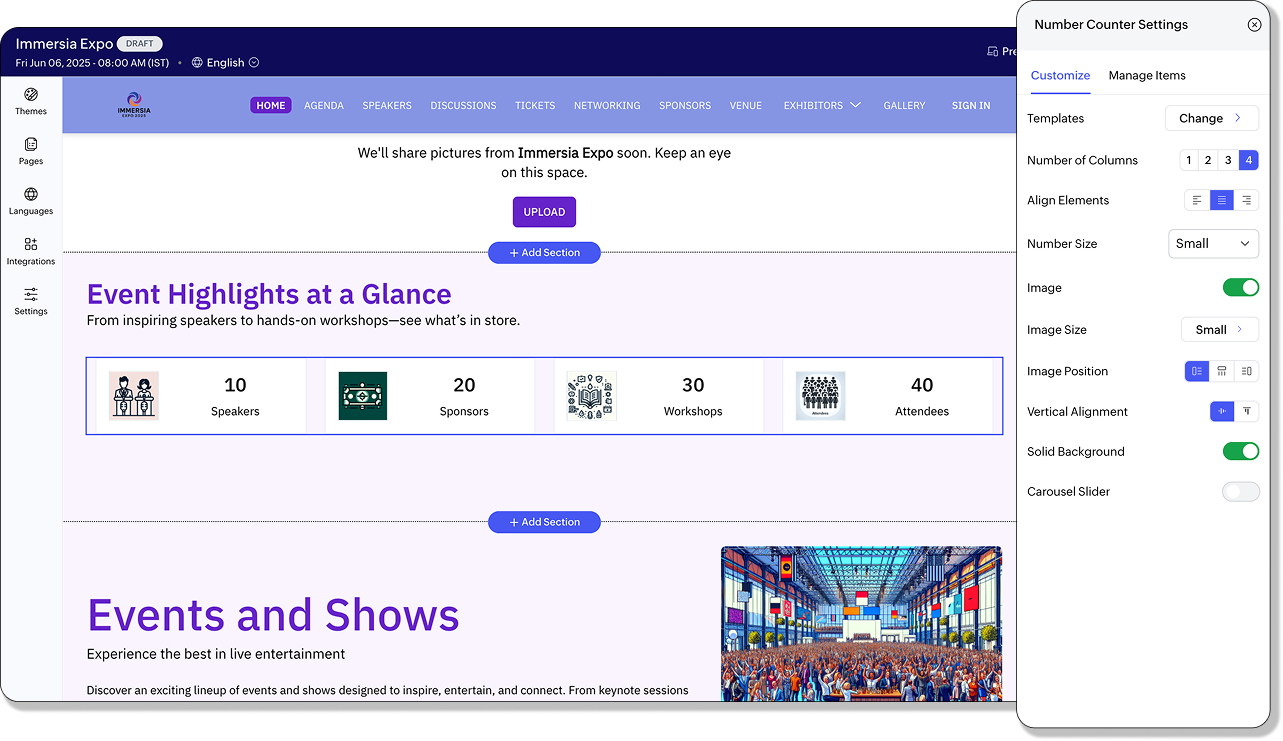Select the Events and Shows expo image
Image resolution: width=1283 pixels, height=741 pixels.
tap(861, 623)
